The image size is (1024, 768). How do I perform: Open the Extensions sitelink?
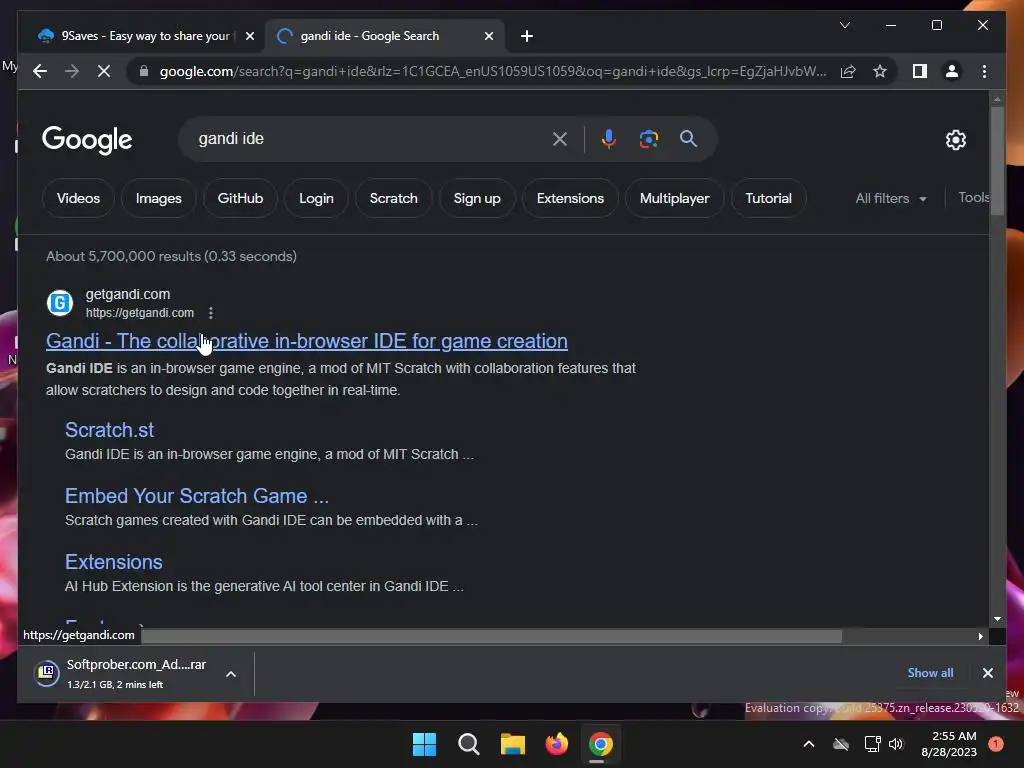pyautogui.click(x=114, y=562)
